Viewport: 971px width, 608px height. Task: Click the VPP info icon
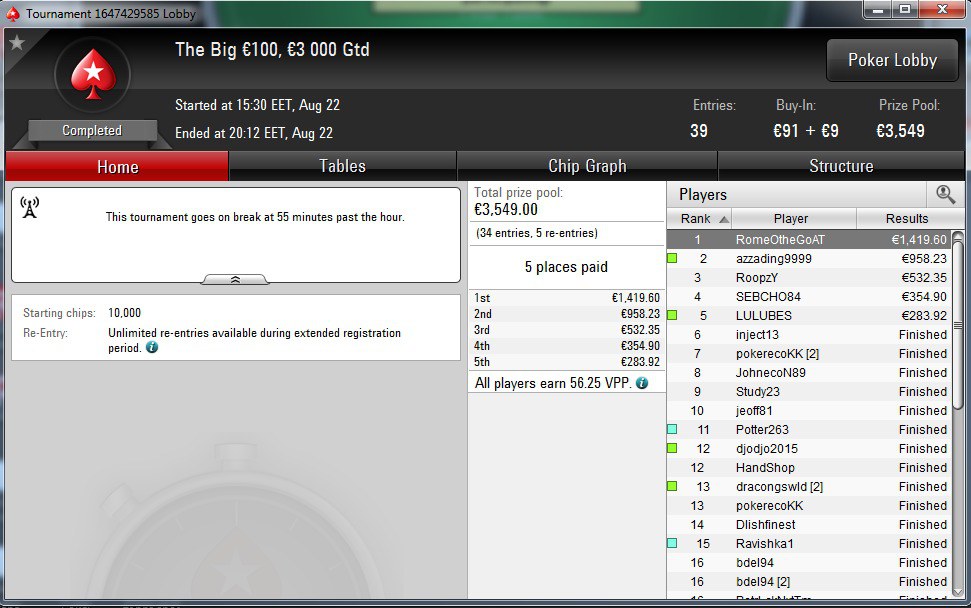[x=642, y=383]
